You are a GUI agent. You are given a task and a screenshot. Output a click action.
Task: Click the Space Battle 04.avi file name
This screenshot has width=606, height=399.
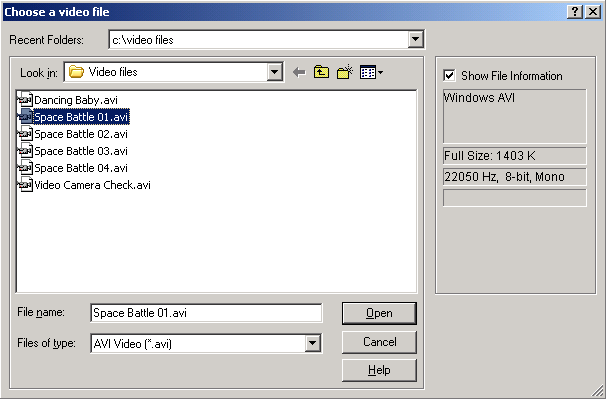(81, 168)
